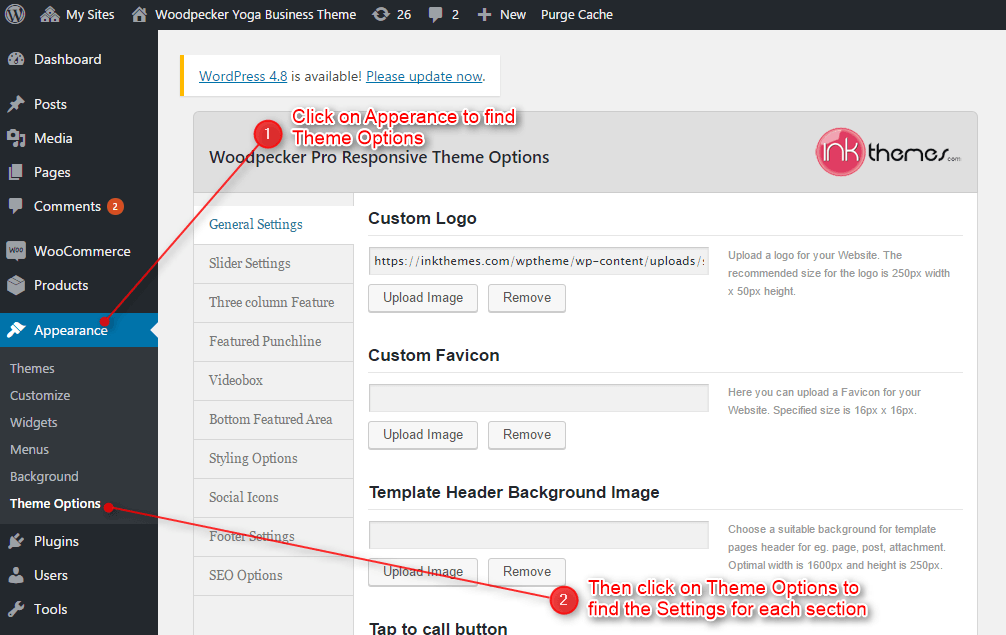The width and height of the screenshot is (1006, 635).
Task: Click the Tools wrench icon
Action: click(16, 609)
